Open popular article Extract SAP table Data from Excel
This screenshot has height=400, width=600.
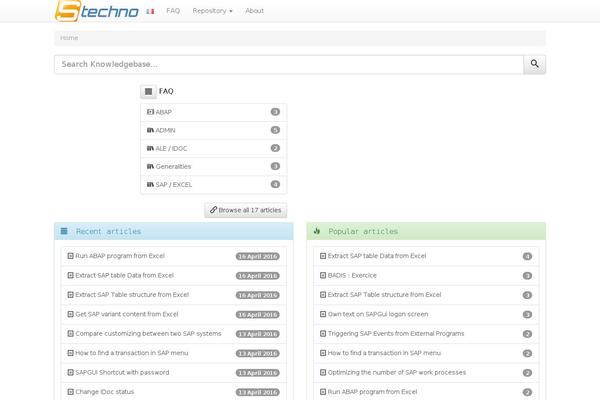coord(377,256)
